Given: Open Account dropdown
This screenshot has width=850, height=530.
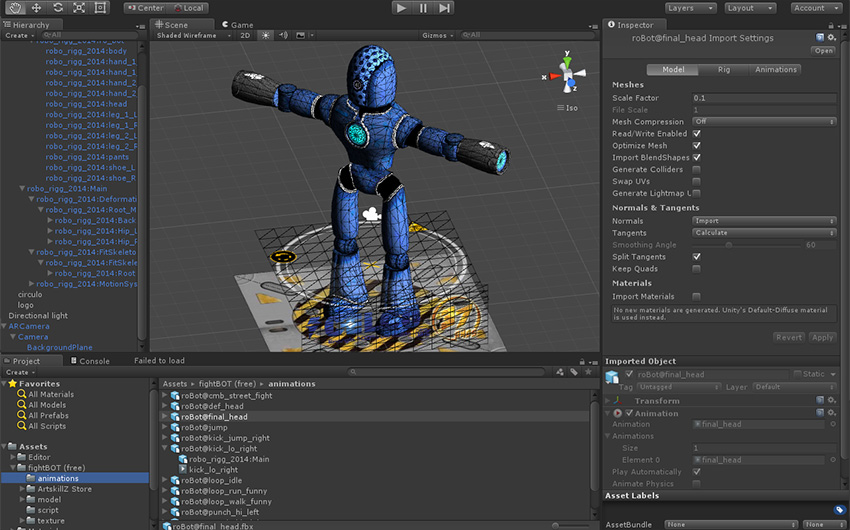Looking at the screenshot, I should pyautogui.click(x=815, y=8).
